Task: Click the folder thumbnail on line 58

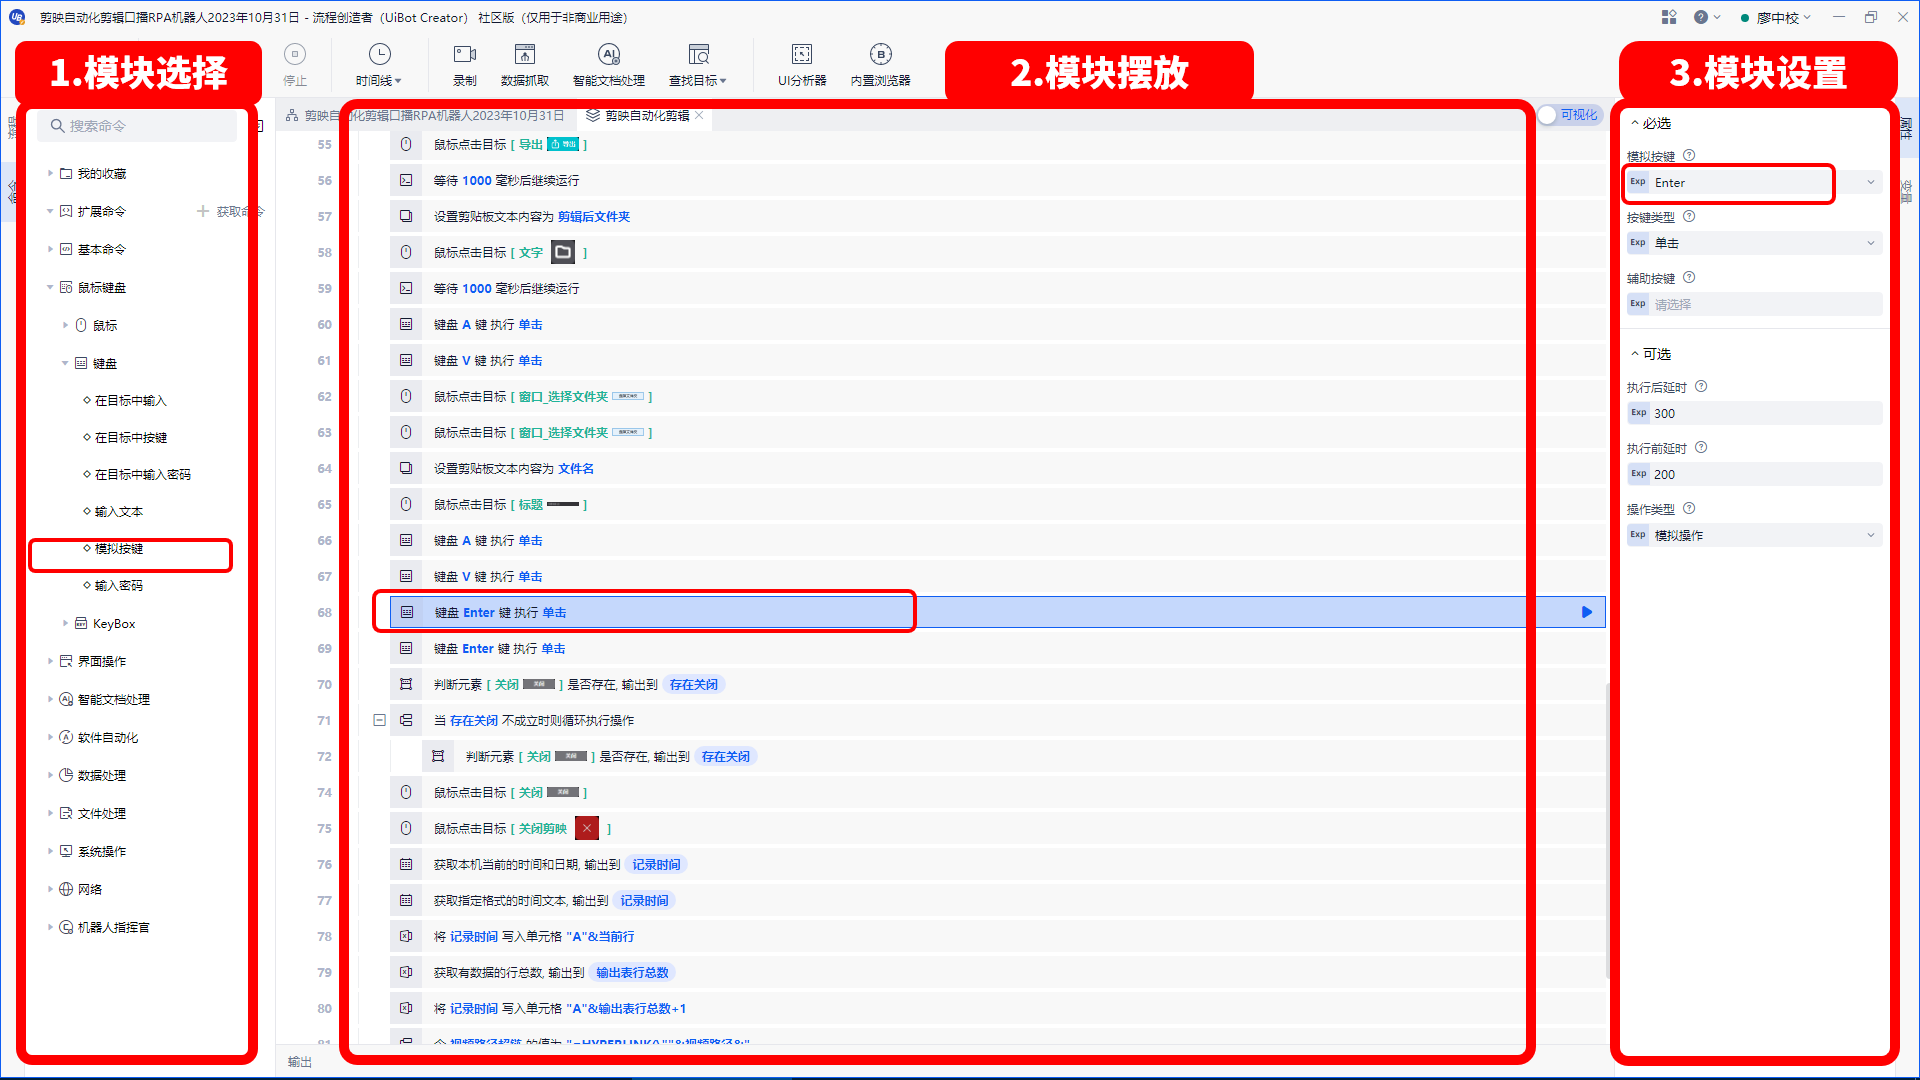Action: 563,253
